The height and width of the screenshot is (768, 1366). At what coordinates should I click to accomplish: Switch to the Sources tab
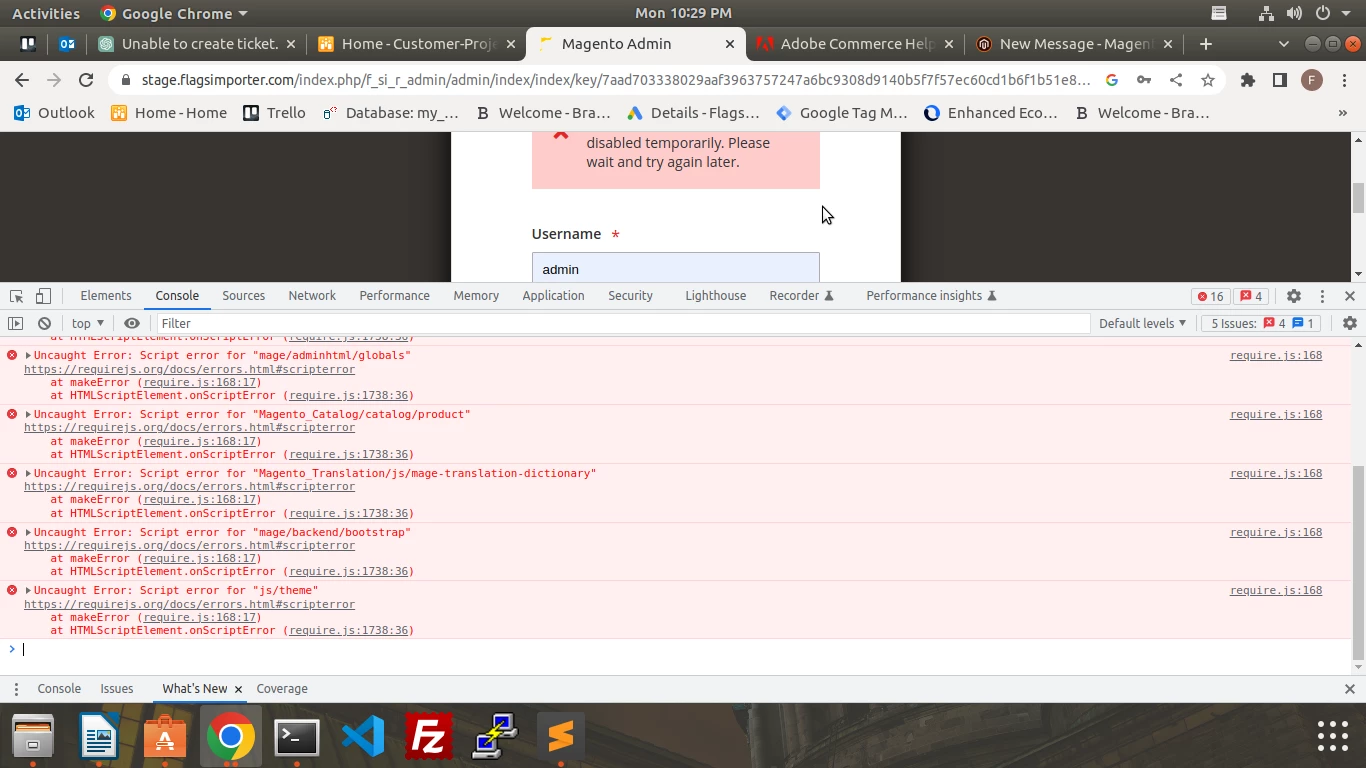244,296
